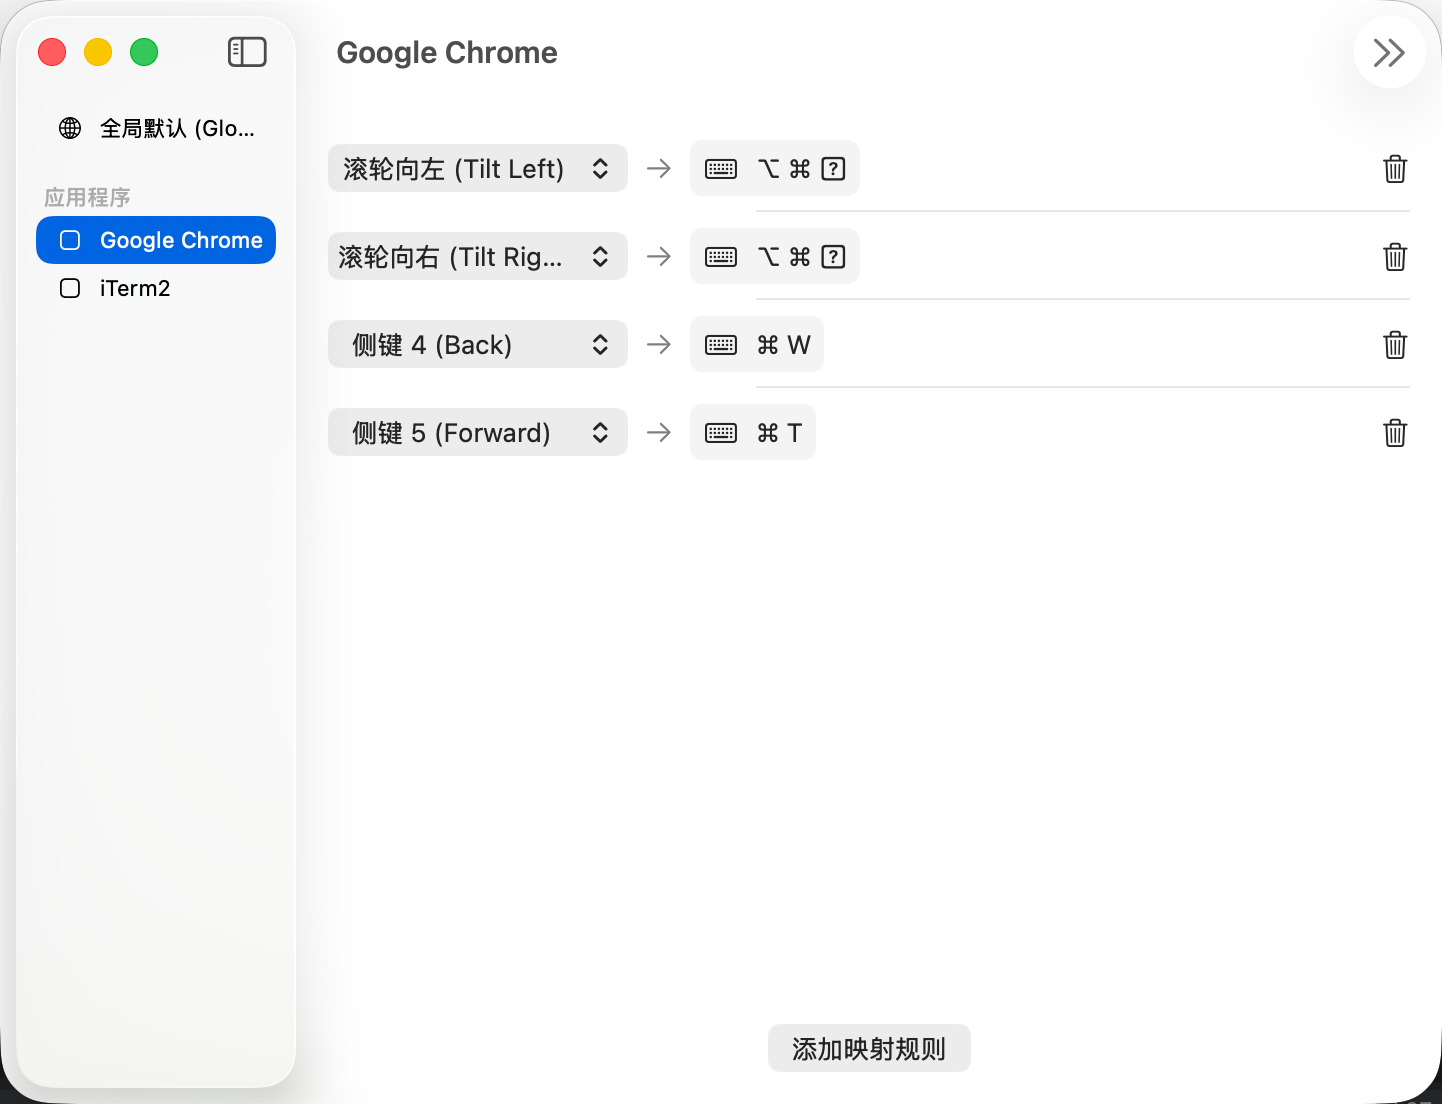This screenshot has height=1104, width=1442.
Task: Click the Google Chrome app icon in sidebar
Action: click(x=70, y=240)
